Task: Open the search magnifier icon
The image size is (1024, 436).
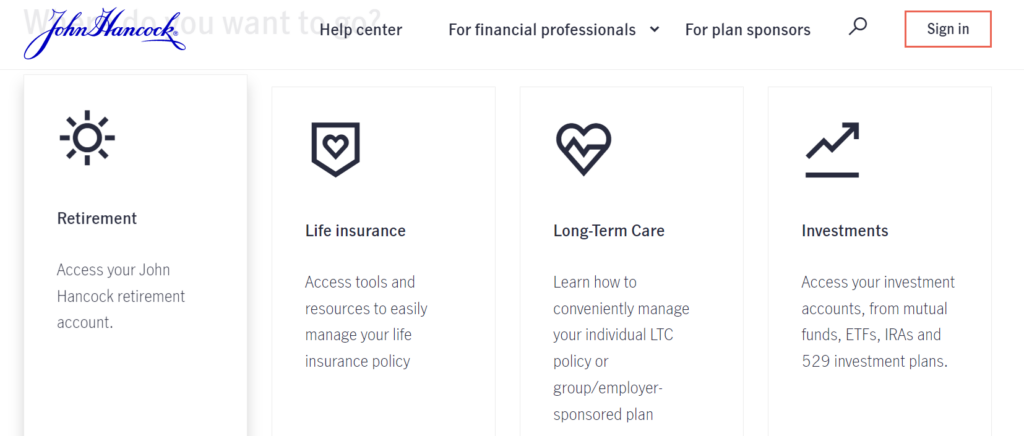Action: pyautogui.click(x=857, y=27)
